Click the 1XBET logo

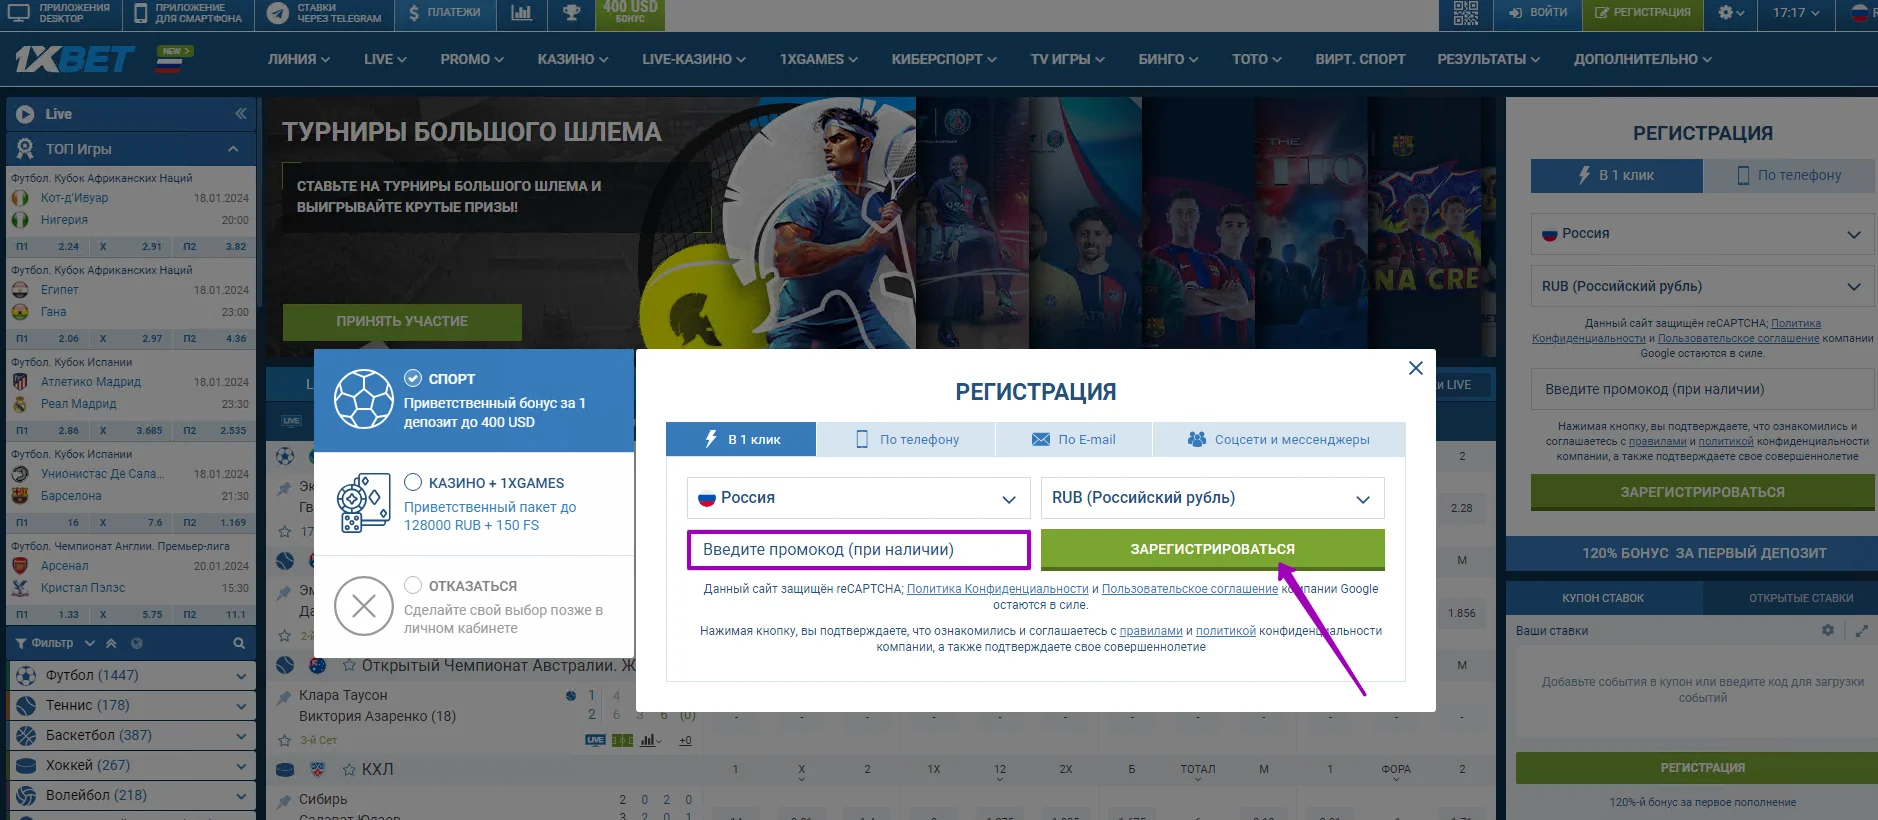74,60
